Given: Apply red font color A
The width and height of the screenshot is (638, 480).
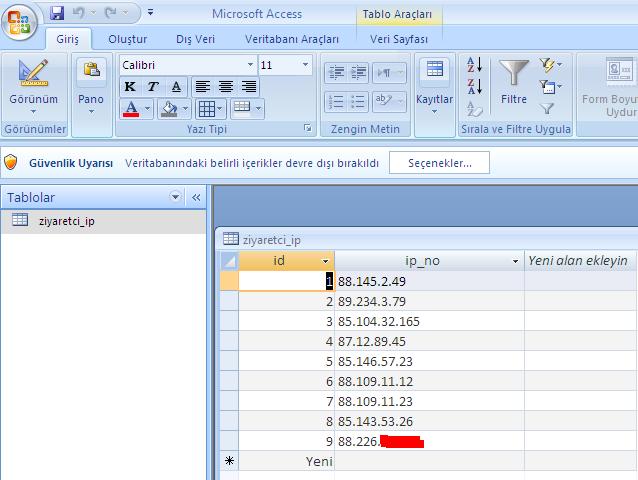Looking at the screenshot, I should point(131,109).
